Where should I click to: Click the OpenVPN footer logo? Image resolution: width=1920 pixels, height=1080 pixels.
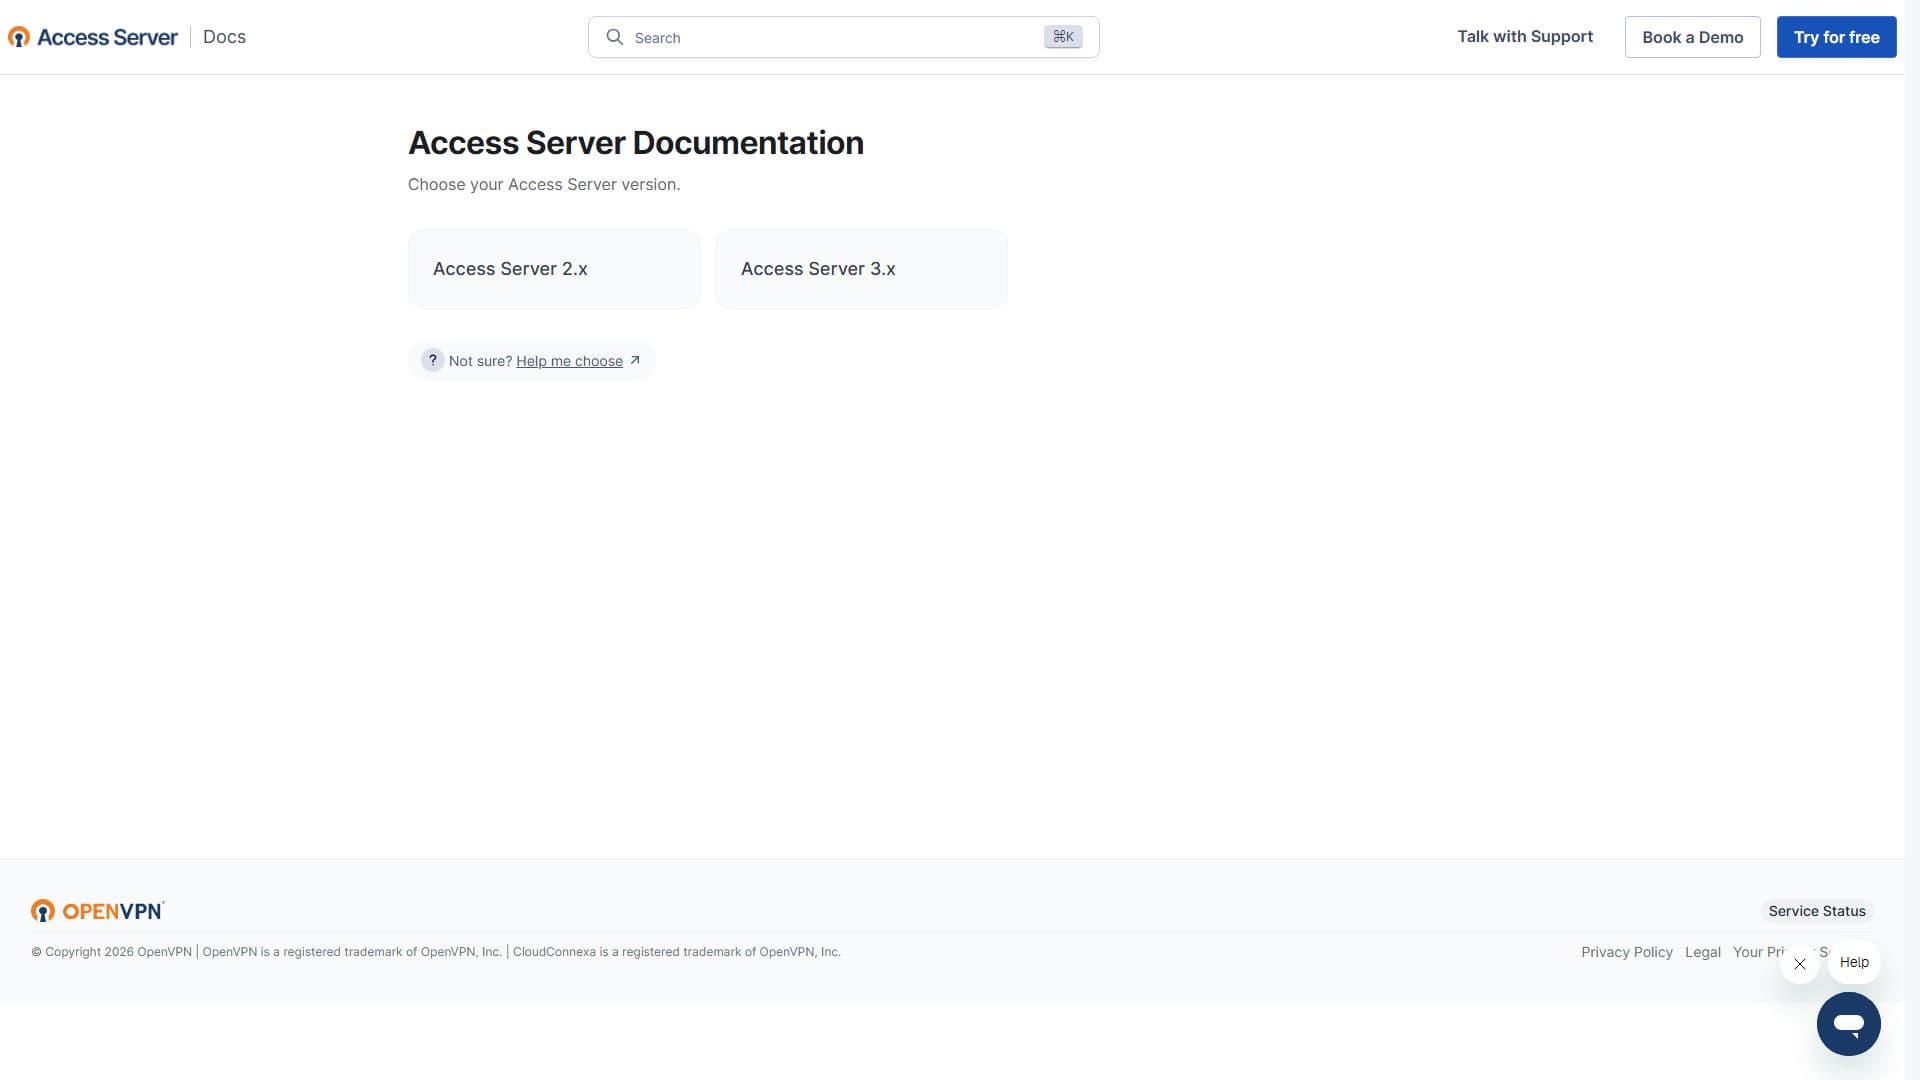click(97, 910)
